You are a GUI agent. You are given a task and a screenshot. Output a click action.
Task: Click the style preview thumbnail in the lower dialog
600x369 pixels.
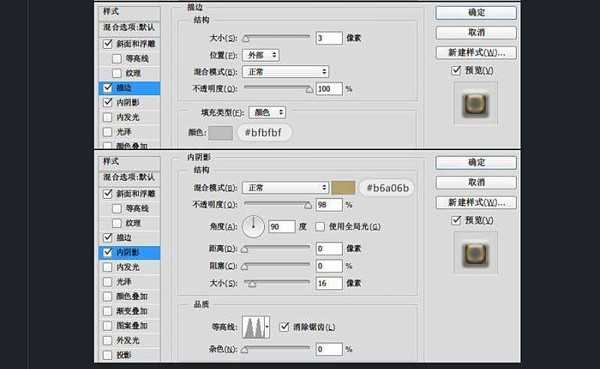tap(476, 254)
